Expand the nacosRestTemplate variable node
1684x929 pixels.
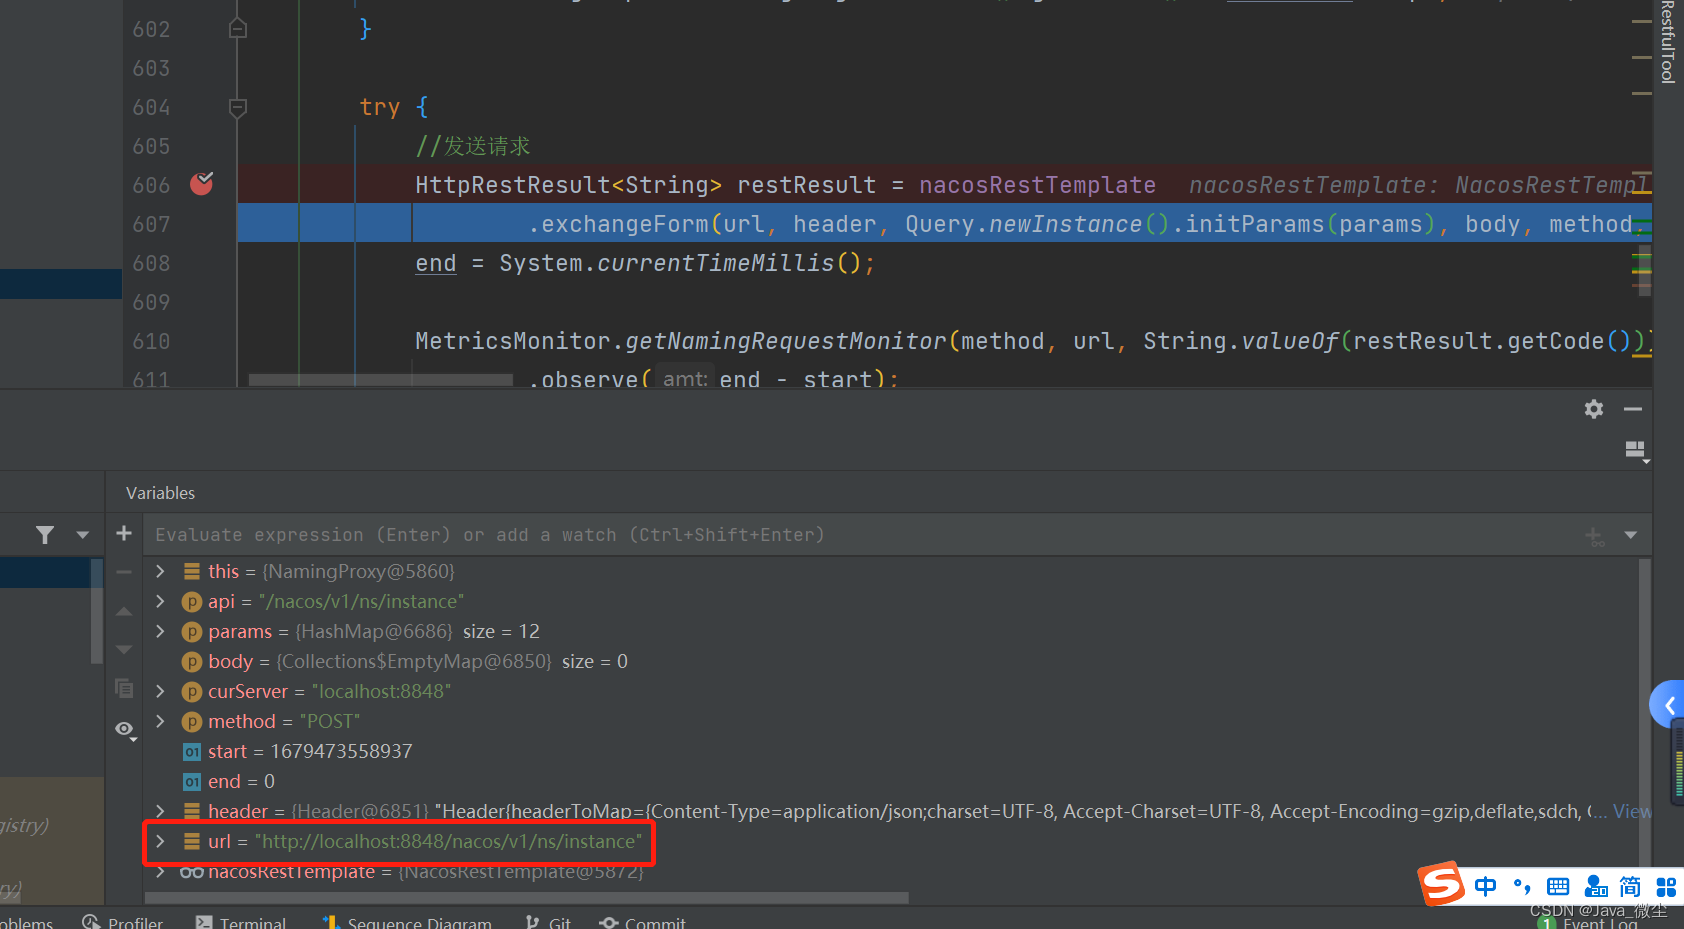point(160,871)
